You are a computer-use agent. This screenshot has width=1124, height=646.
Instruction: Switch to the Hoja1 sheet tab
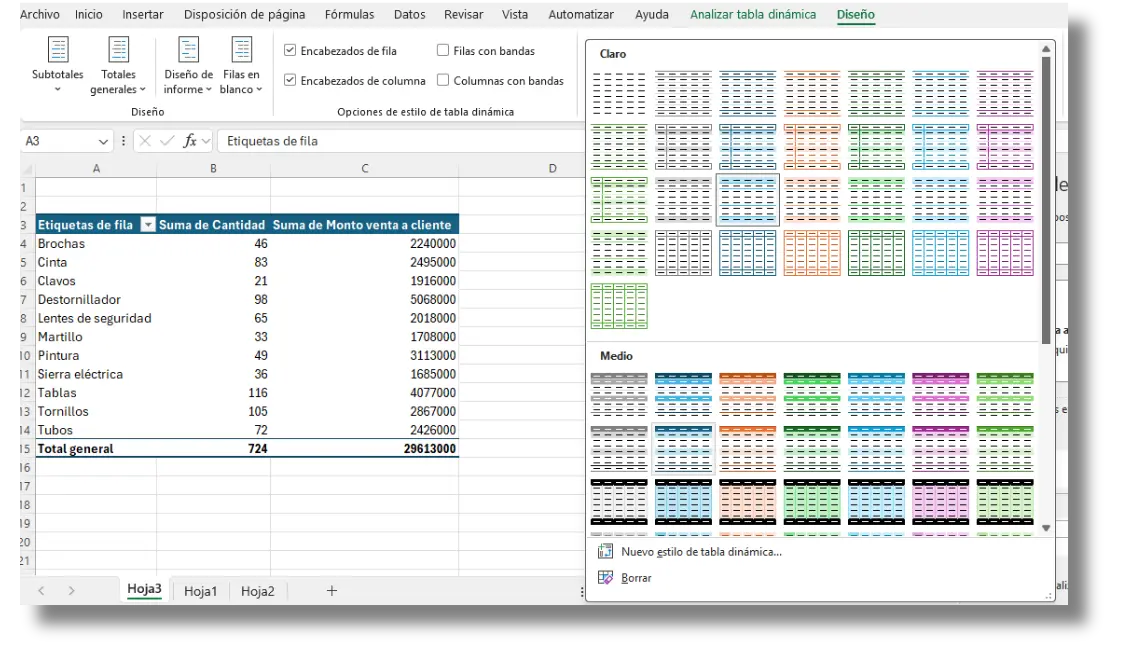tap(200, 591)
